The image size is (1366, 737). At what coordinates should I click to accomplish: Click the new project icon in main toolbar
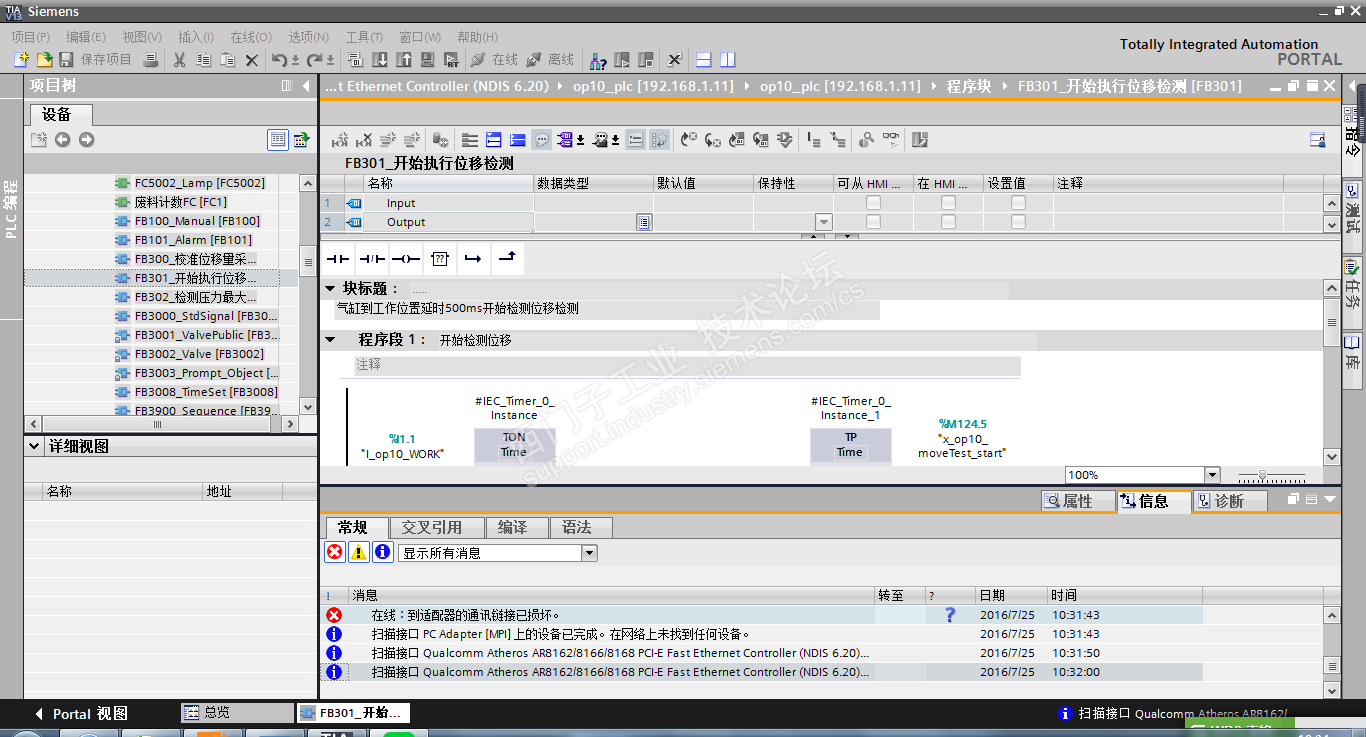click(x=20, y=60)
